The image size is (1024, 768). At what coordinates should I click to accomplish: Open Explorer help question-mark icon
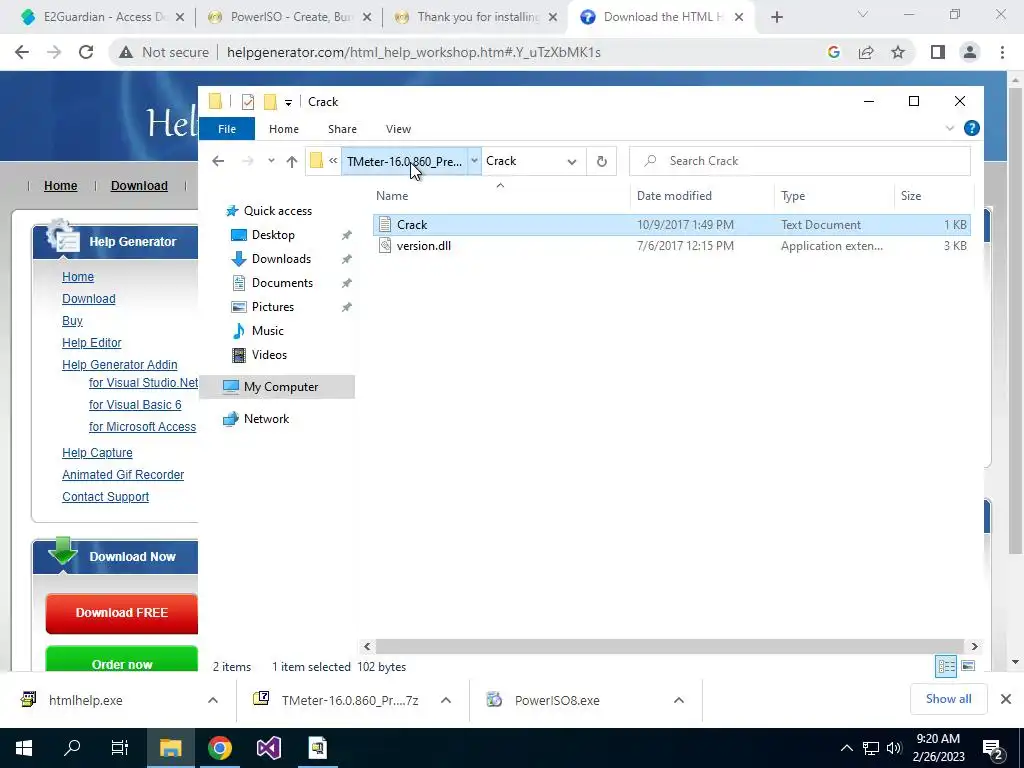tap(972, 128)
